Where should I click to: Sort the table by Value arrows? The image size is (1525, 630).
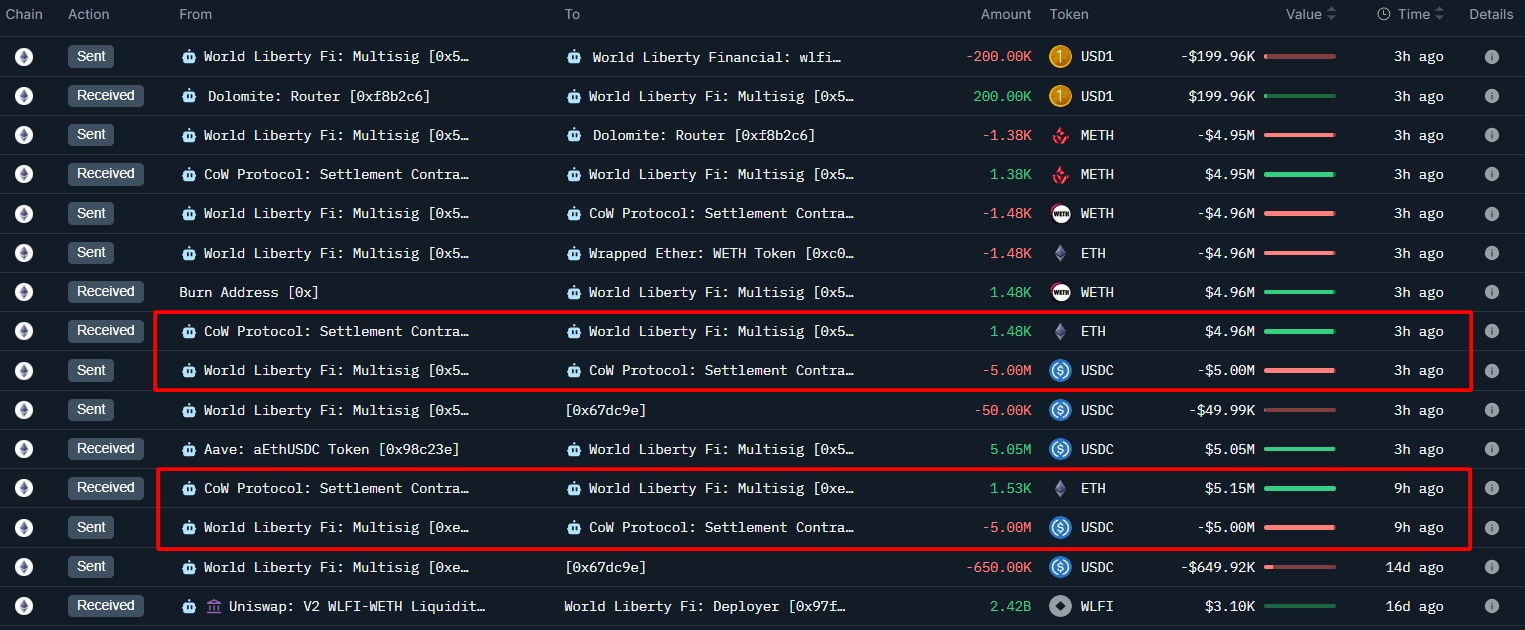(x=1331, y=14)
